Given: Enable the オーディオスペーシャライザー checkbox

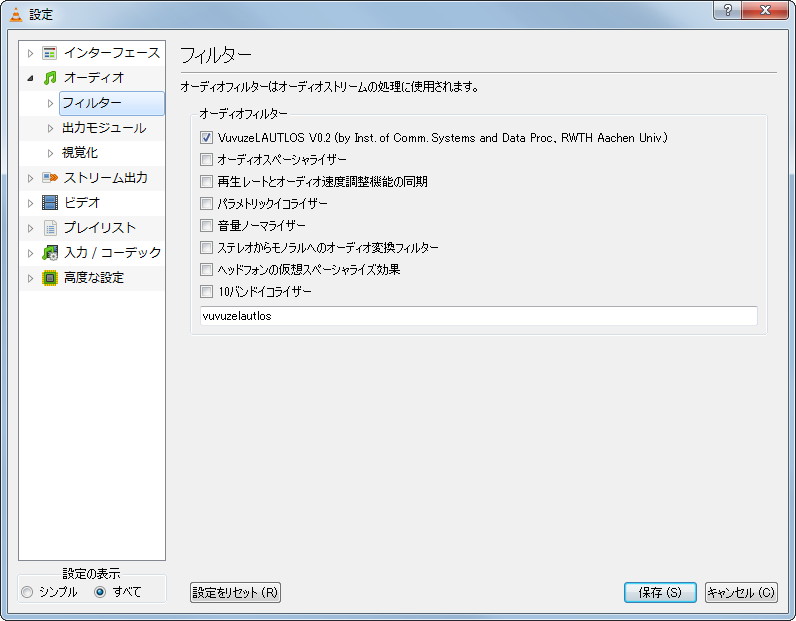Looking at the screenshot, I should click(206, 159).
